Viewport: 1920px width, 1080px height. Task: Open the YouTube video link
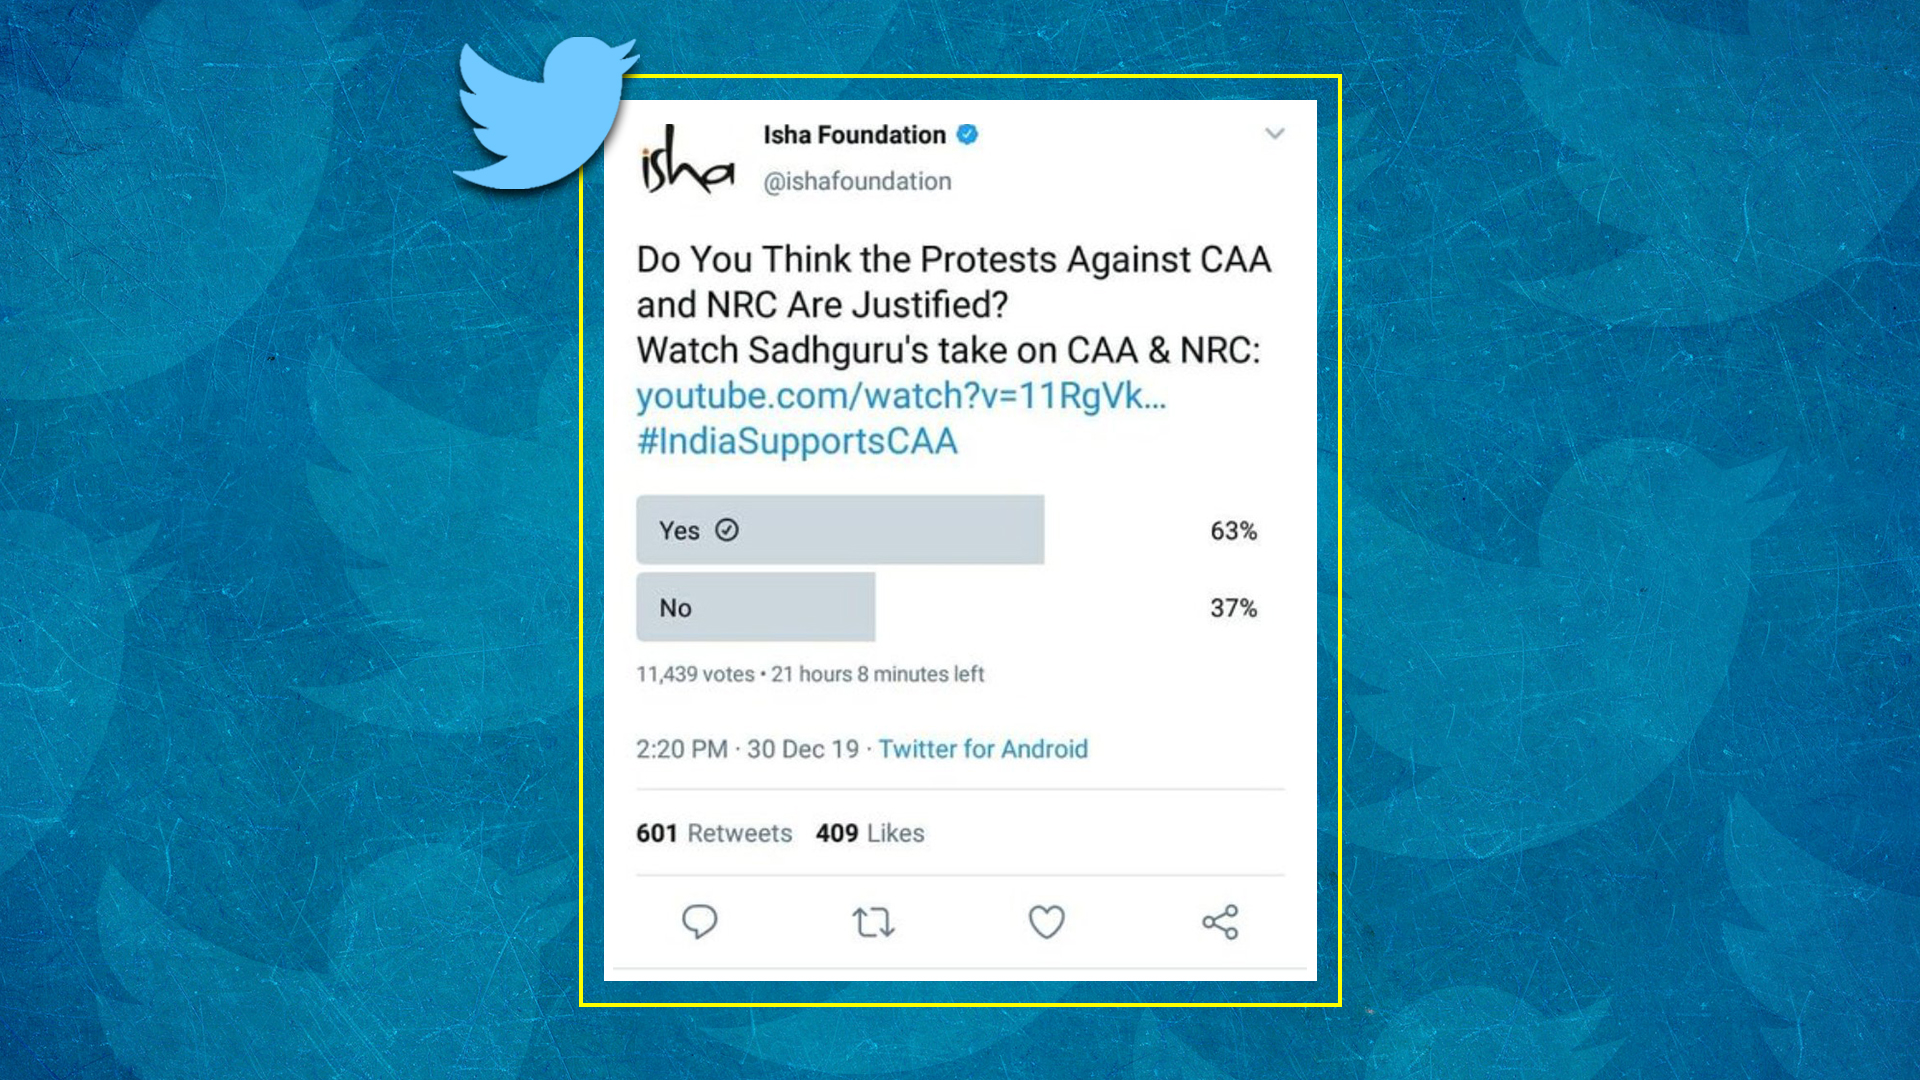(x=901, y=396)
